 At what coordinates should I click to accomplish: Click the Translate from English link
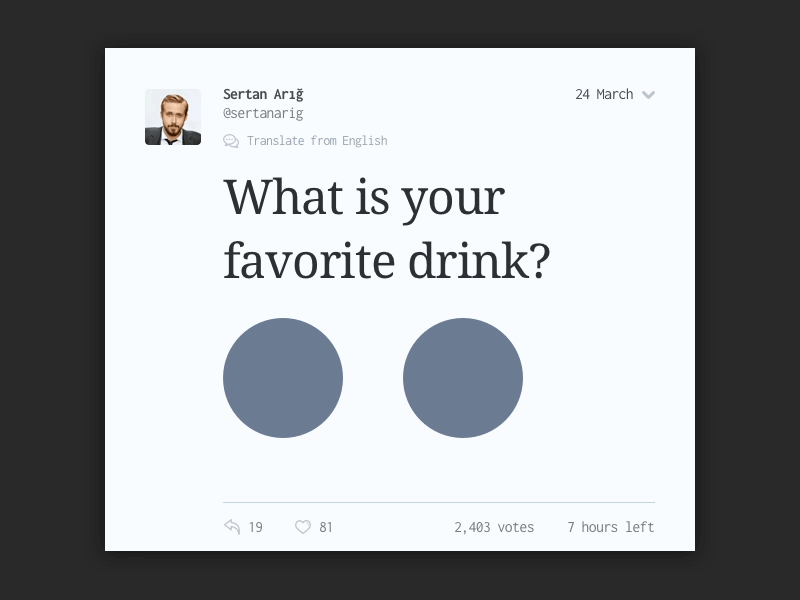[x=317, y=140]
